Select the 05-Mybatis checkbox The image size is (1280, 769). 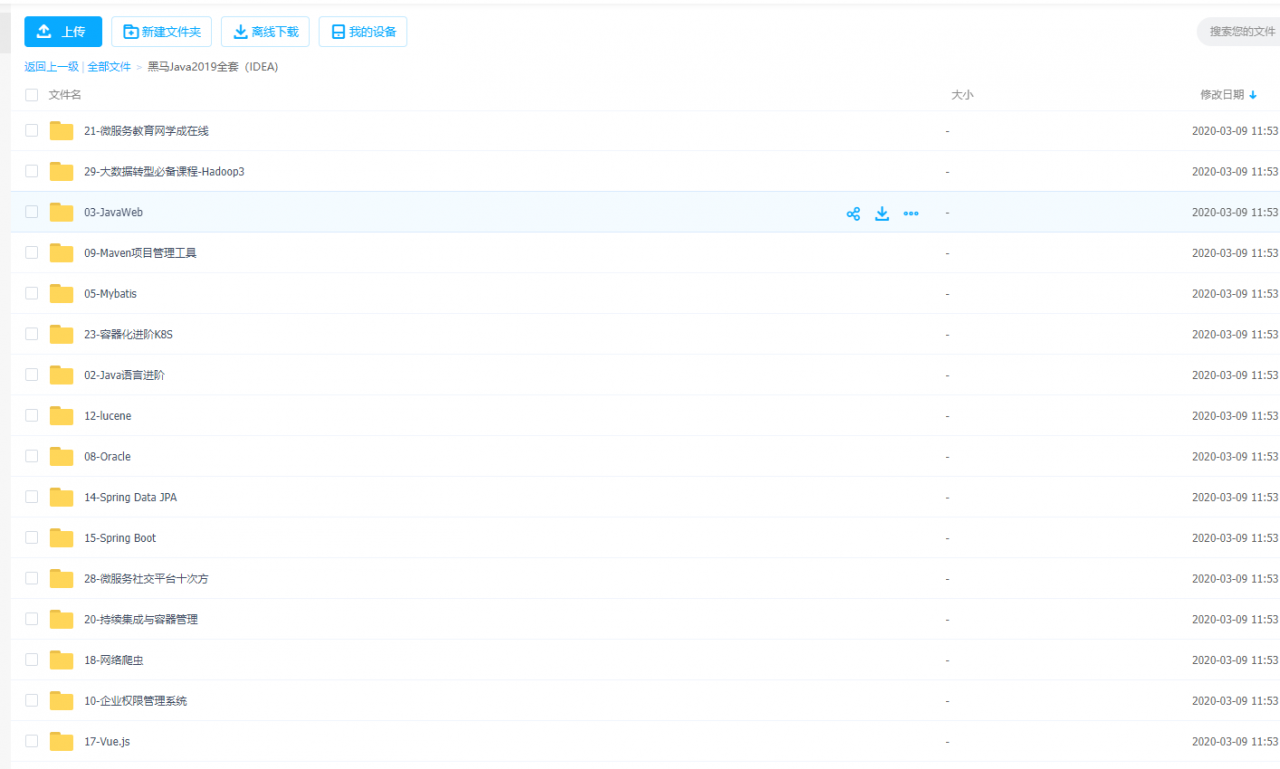(x=31, y=293)
